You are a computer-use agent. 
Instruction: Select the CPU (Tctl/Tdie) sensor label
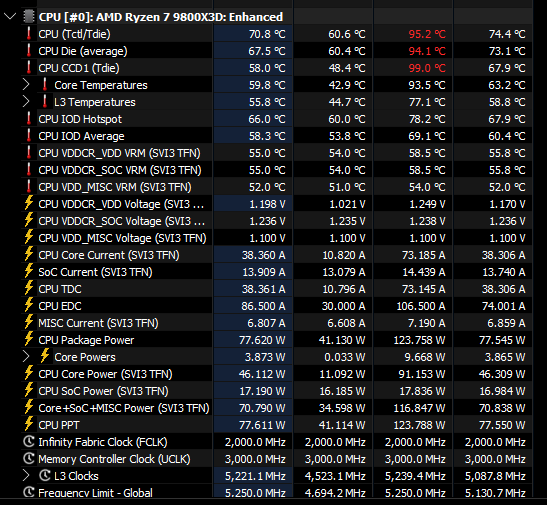[74, 34]
